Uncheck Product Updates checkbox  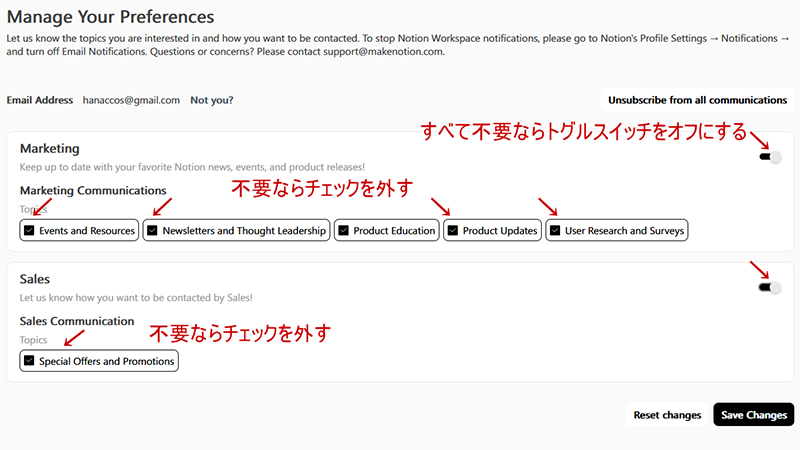[453, 230]
